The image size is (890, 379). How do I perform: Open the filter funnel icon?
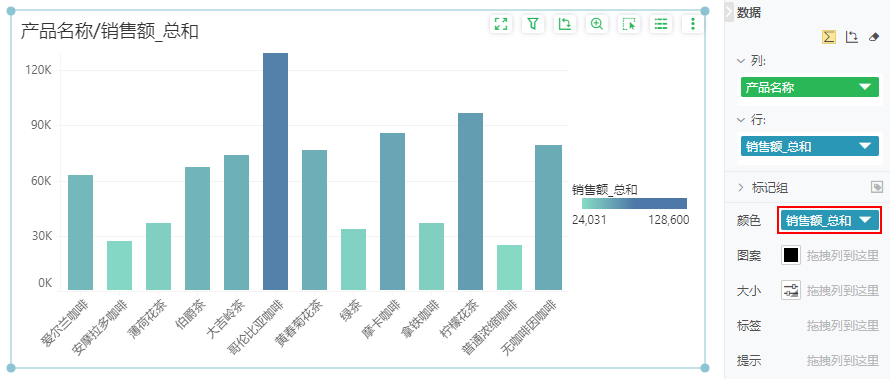coord(532,24)
